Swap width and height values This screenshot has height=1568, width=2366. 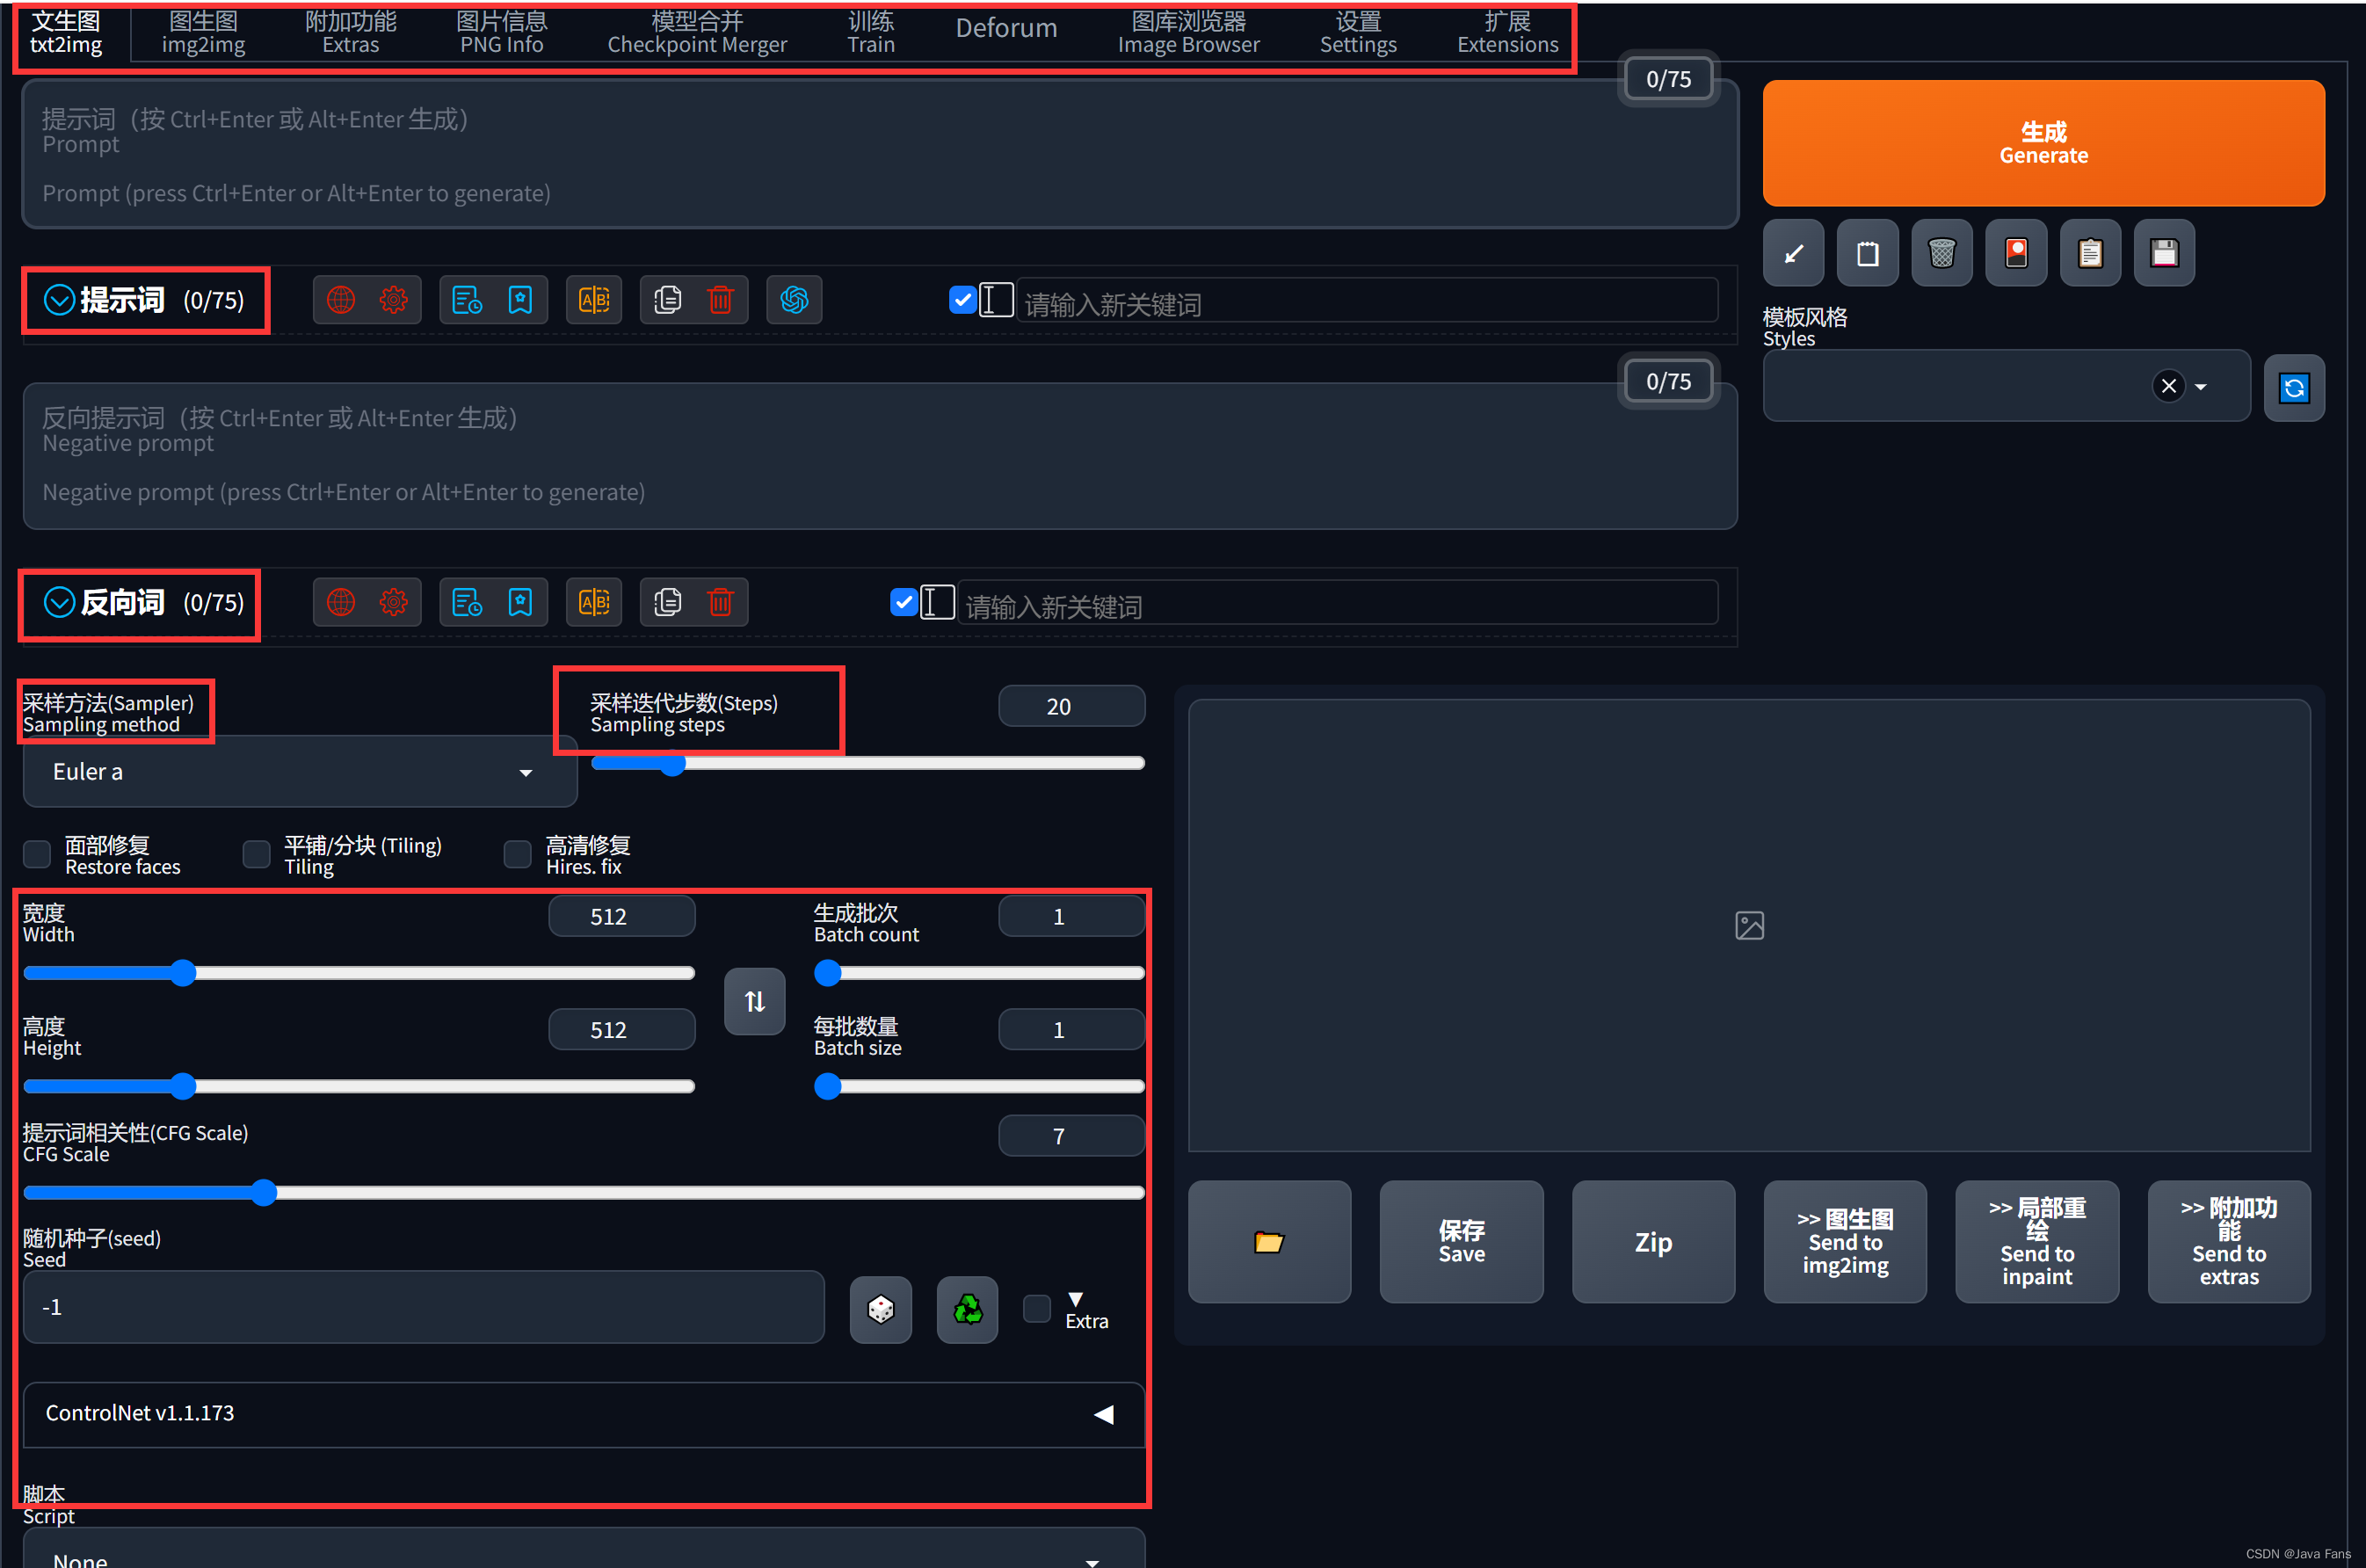[755, 1001]
